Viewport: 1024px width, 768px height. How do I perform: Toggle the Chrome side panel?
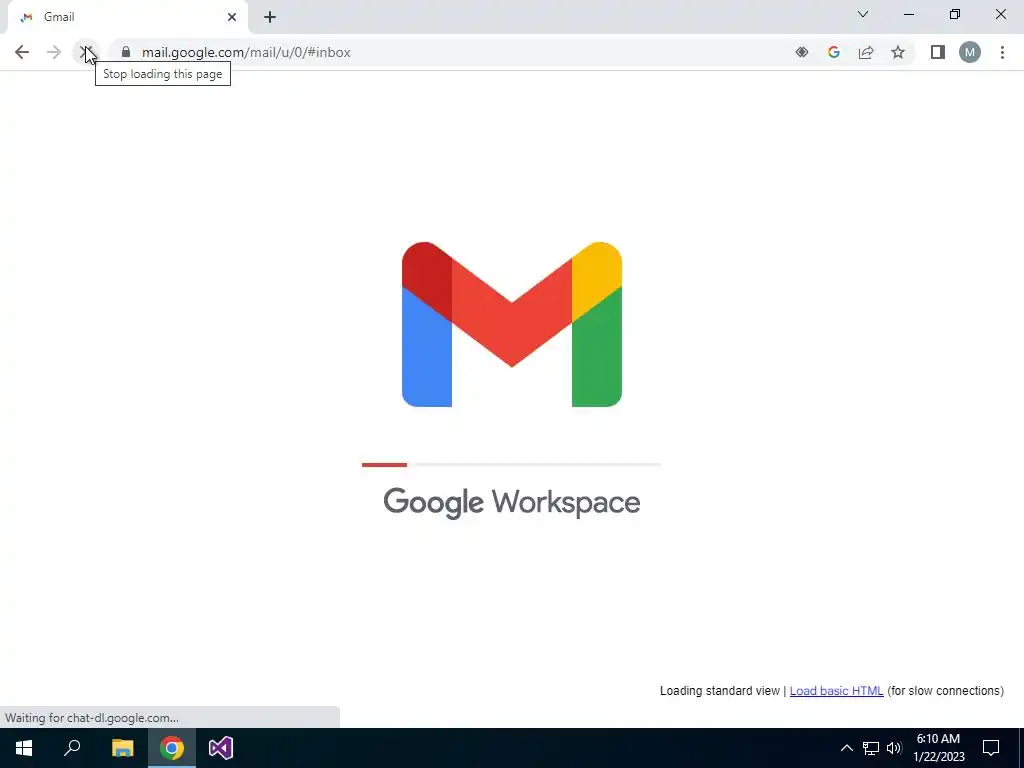point(938,52)
